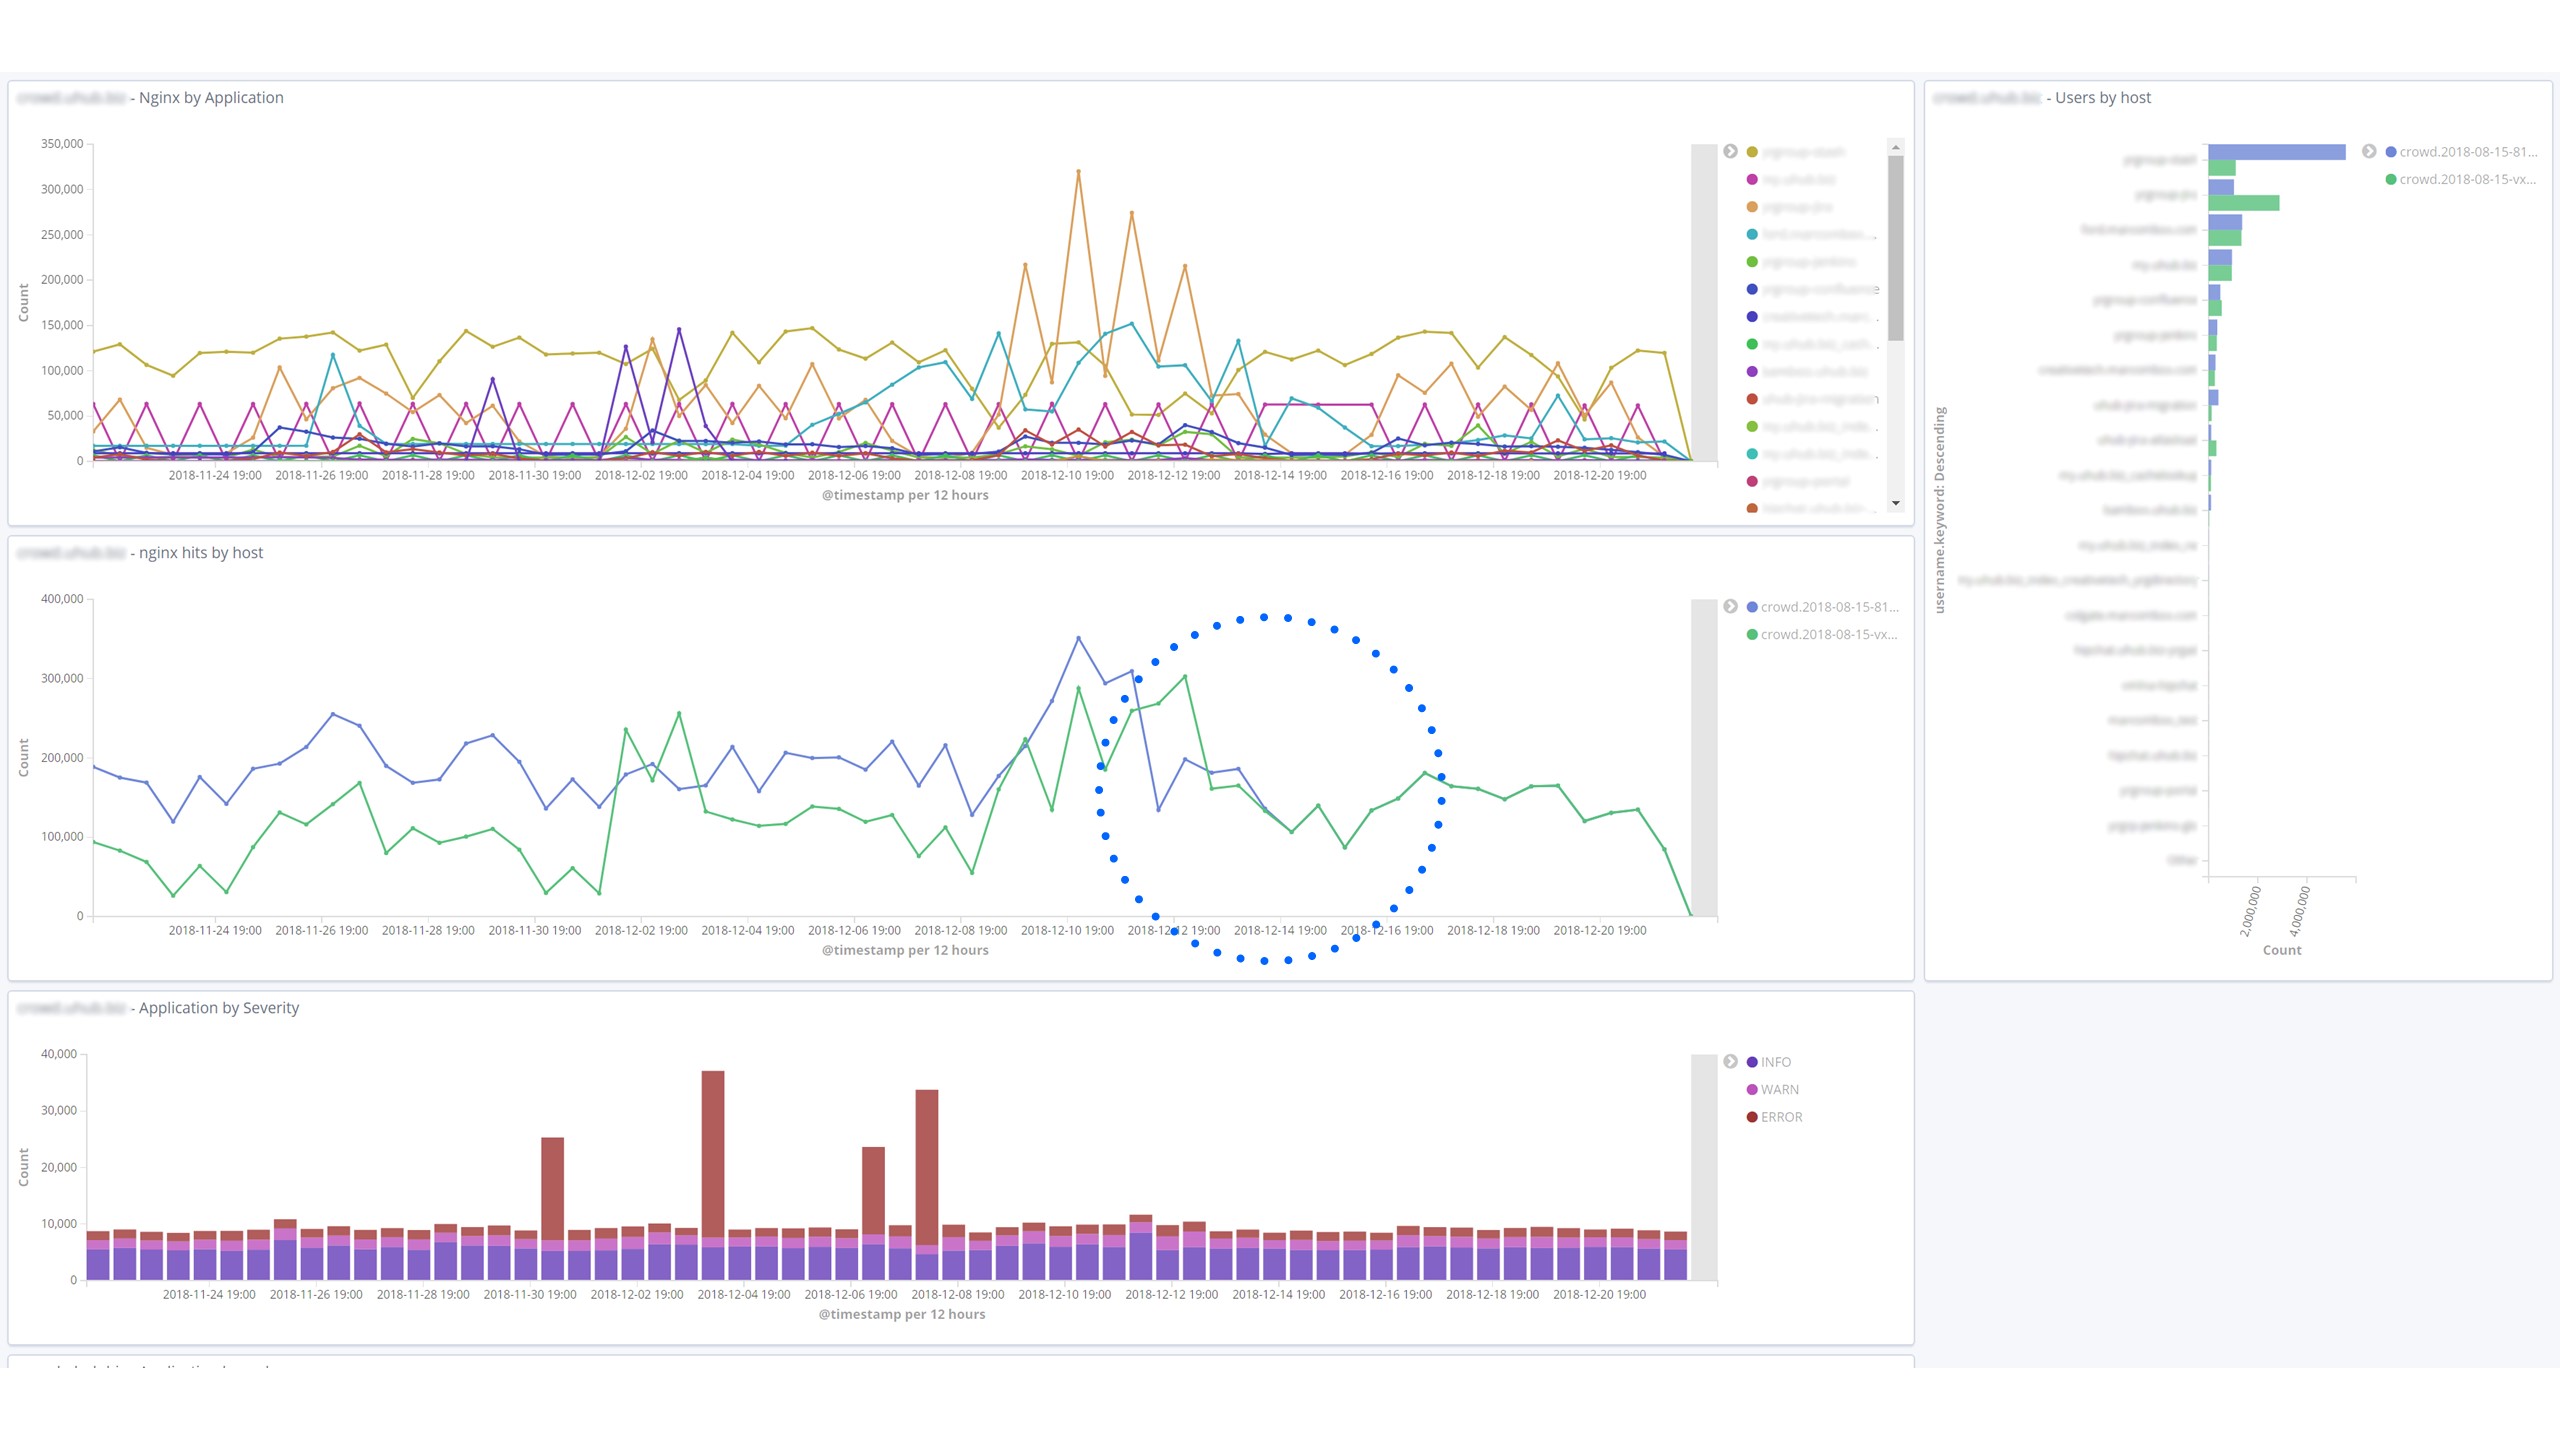
Task: Click the Nginx by Application panel title
Action: pyautogui.click(x=151, y=98)
